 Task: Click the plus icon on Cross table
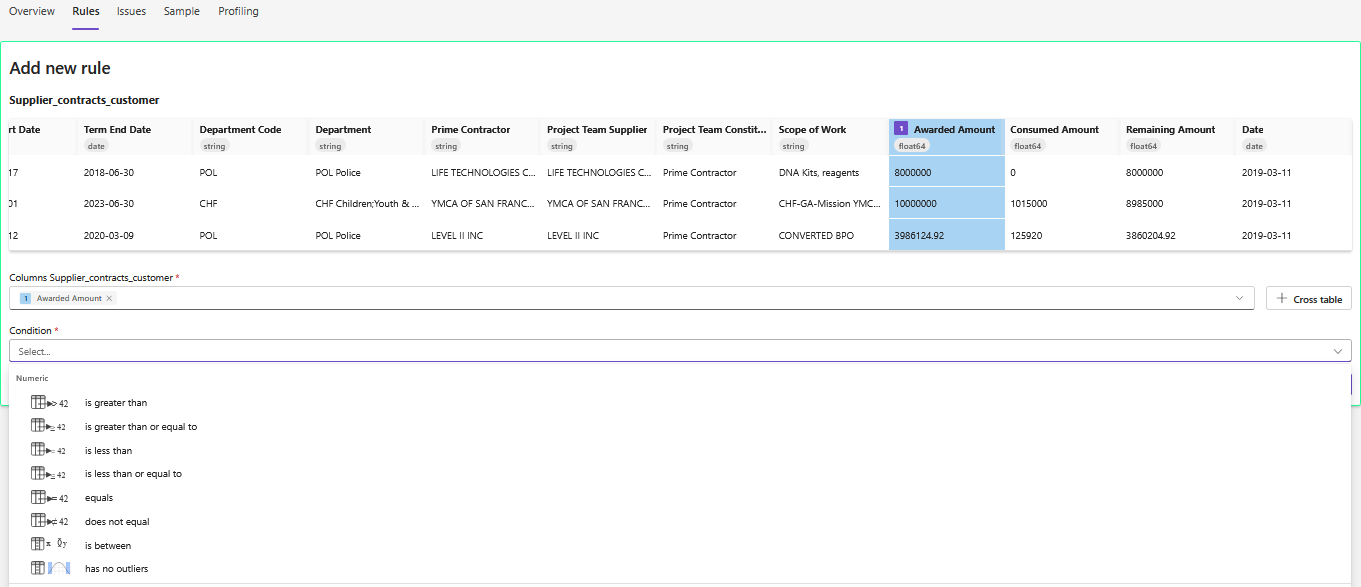pos(1282,299)
